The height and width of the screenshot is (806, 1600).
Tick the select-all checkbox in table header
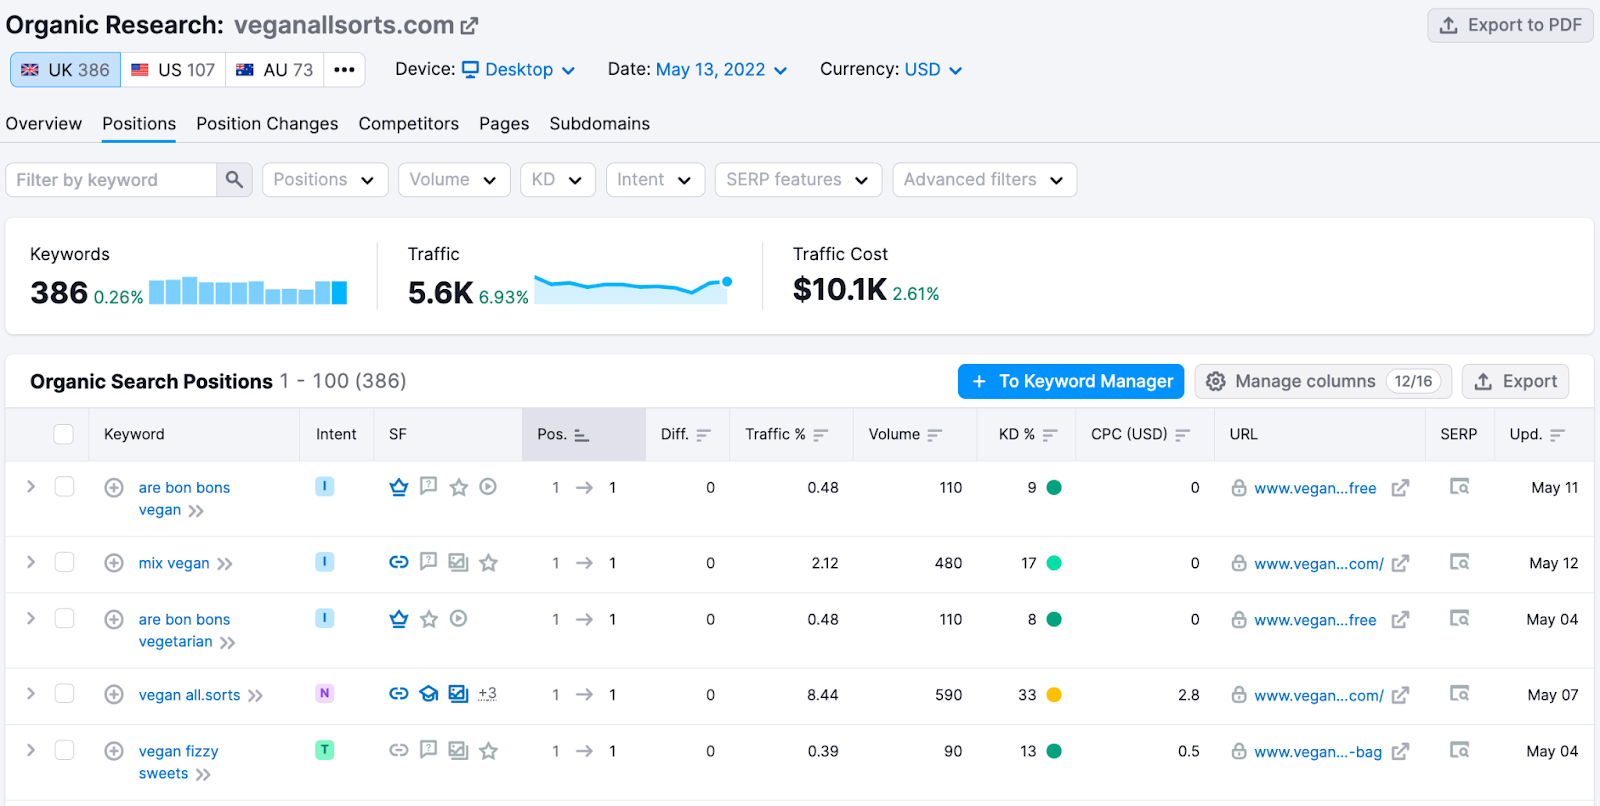pos(64,434)
